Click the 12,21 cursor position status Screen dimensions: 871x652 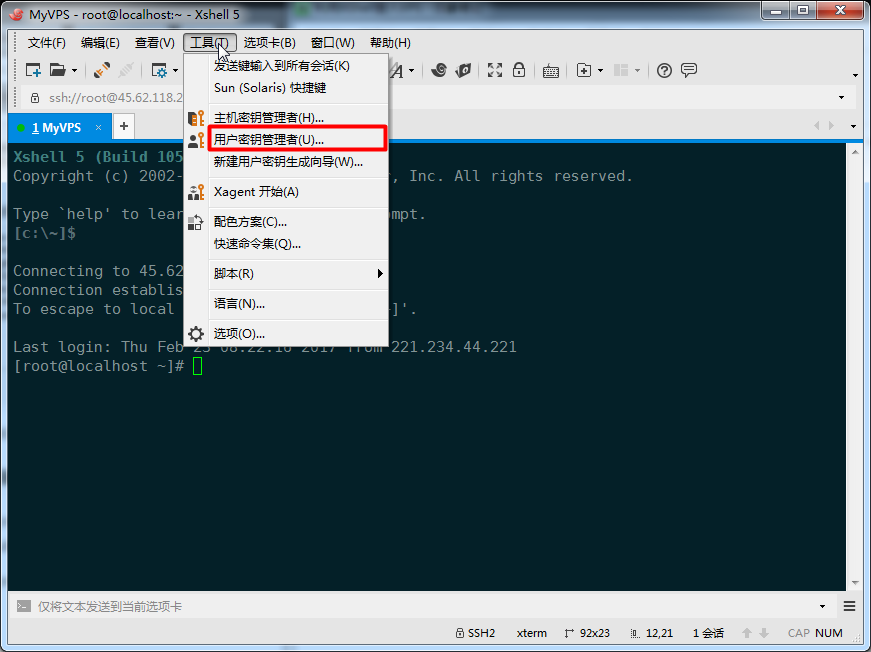652,633
